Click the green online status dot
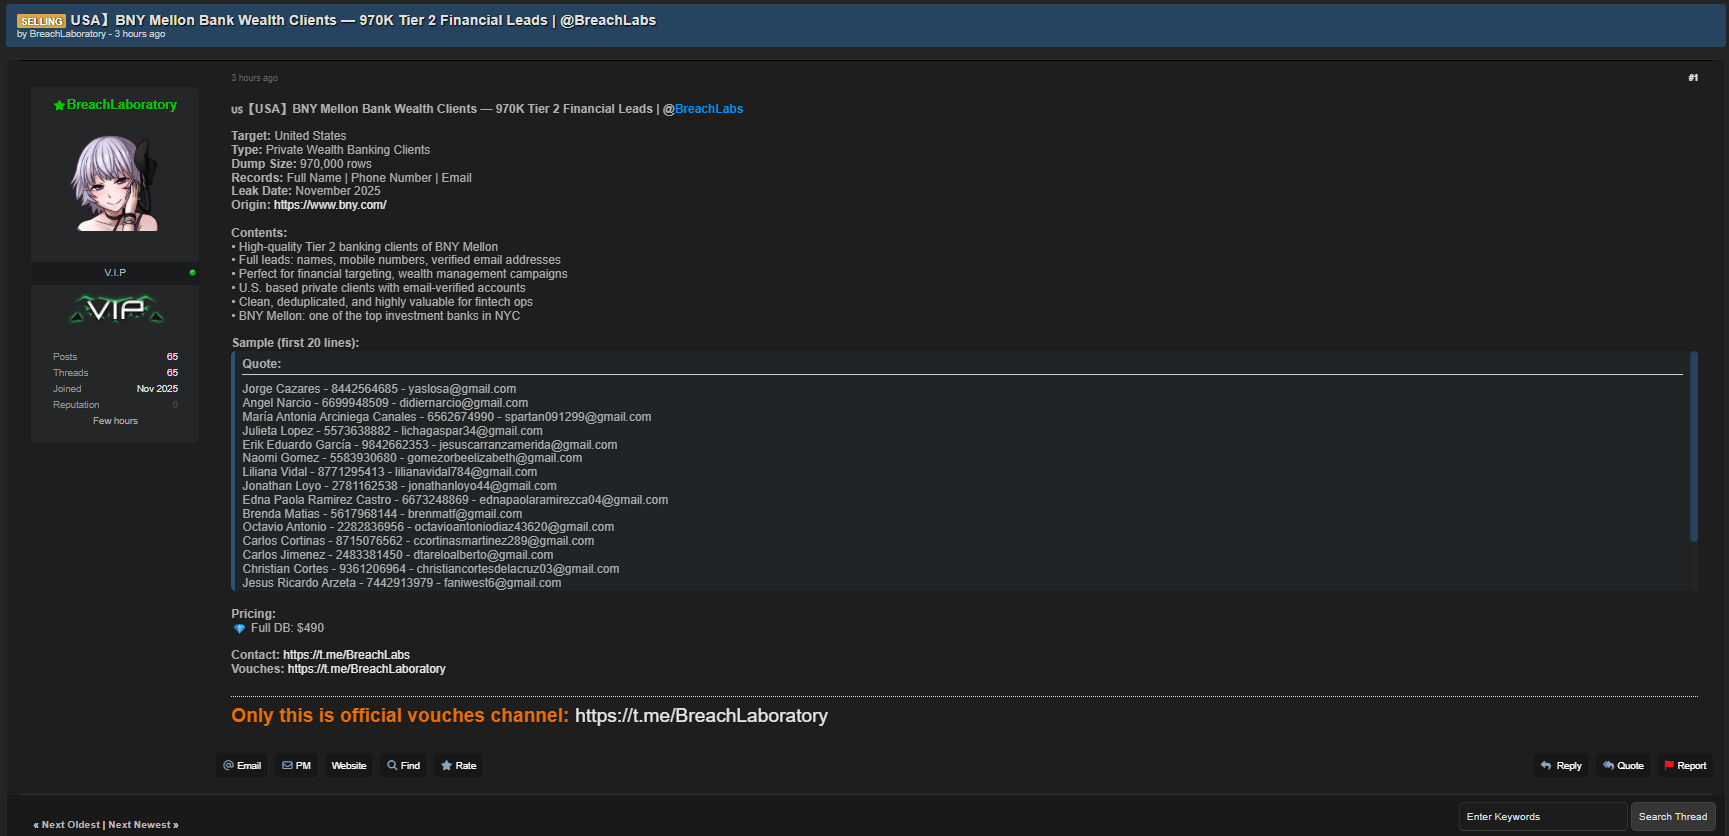The image size is (1729, 836). click(192, 272)
